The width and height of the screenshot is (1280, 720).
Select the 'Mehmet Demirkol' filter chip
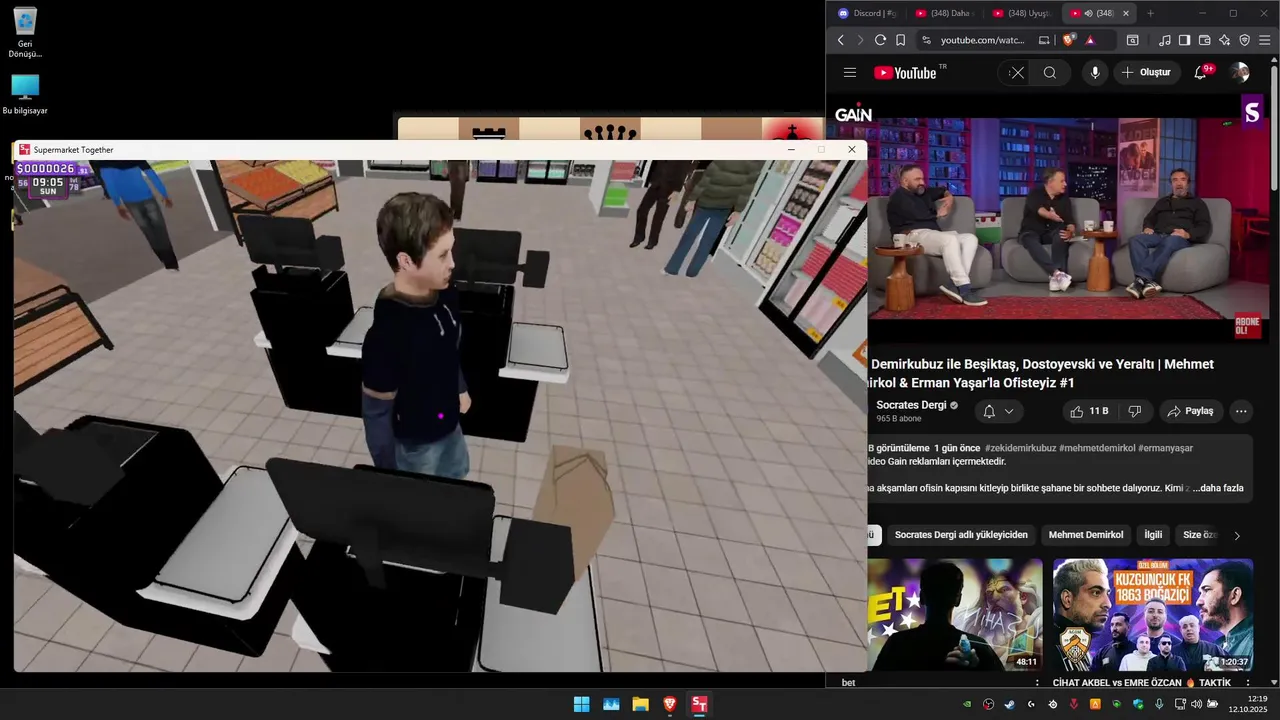click(x=1086, y=535)
